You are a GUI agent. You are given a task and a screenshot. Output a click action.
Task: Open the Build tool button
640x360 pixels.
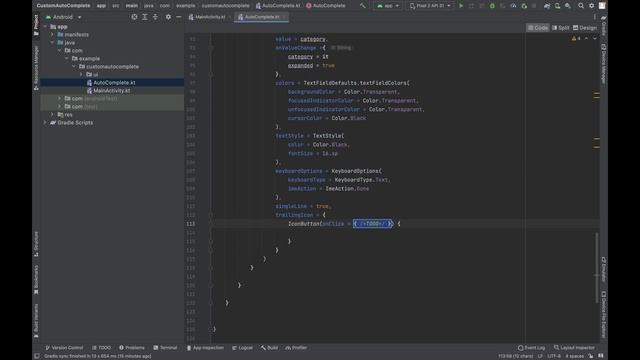coord(269,348)
